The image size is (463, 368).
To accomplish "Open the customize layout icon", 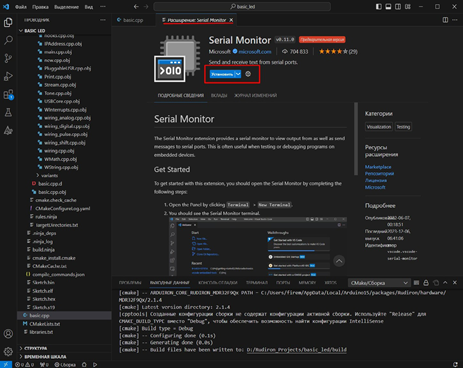I will point(408,7).
